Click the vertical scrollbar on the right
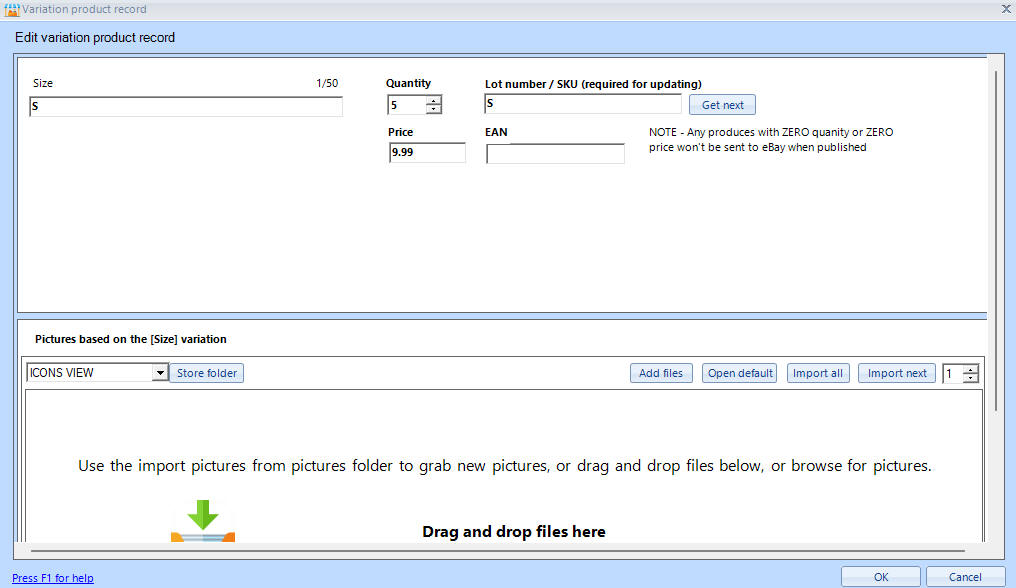 point(997,240)
